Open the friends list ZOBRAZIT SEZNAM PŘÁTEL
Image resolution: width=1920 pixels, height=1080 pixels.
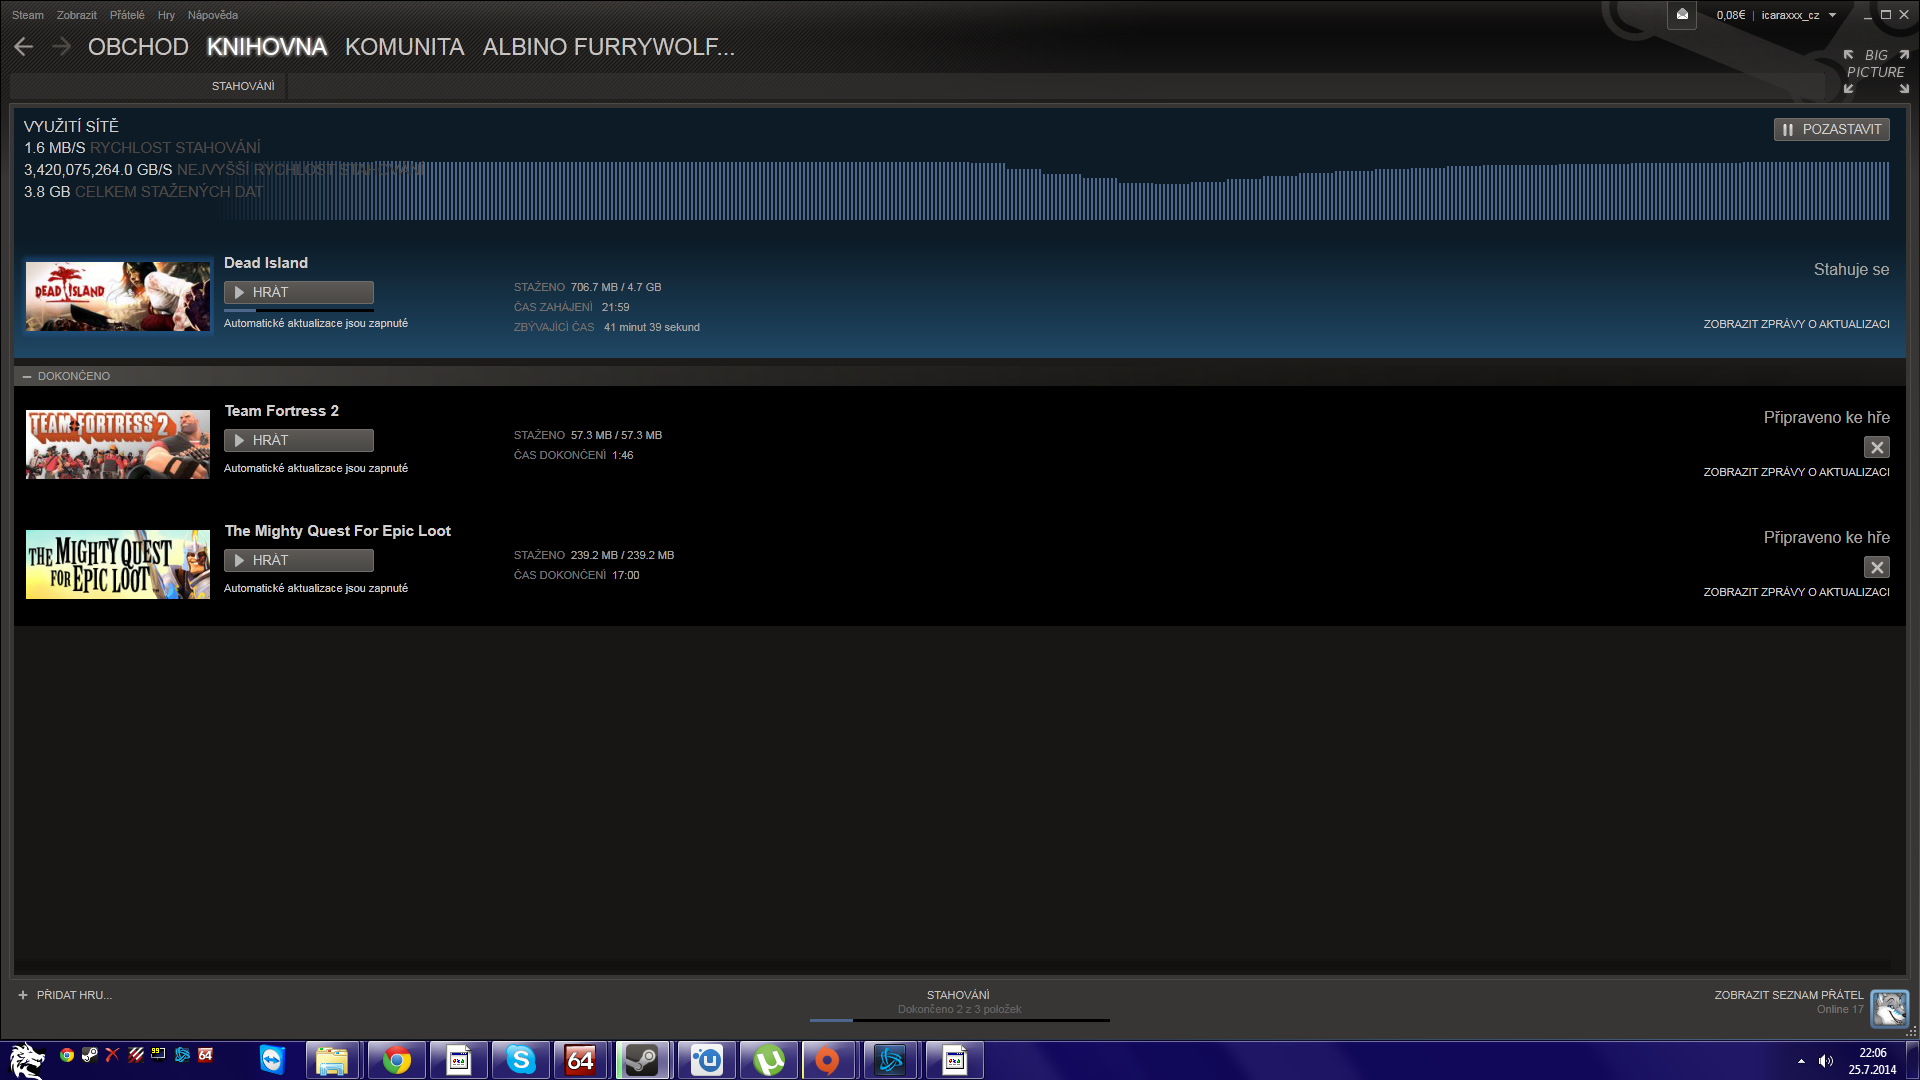1789,995
